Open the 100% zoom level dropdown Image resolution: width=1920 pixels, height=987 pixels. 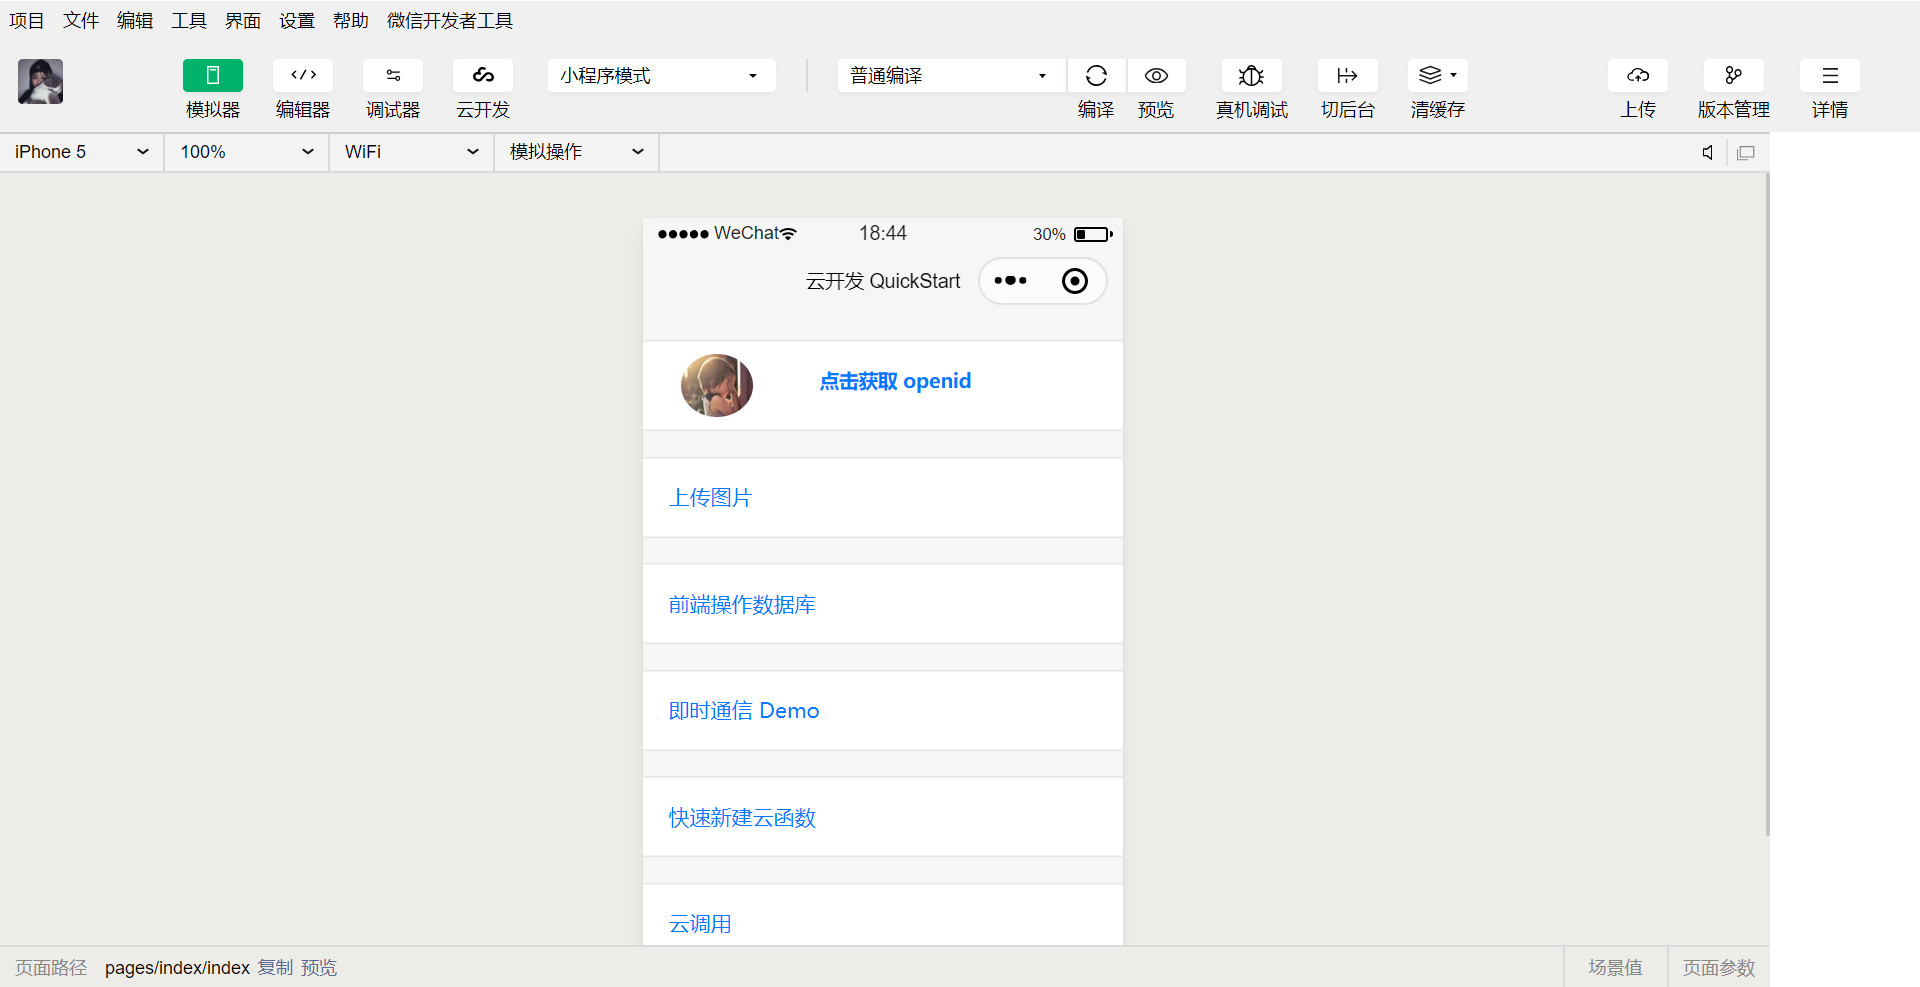[x=247, y=152]
